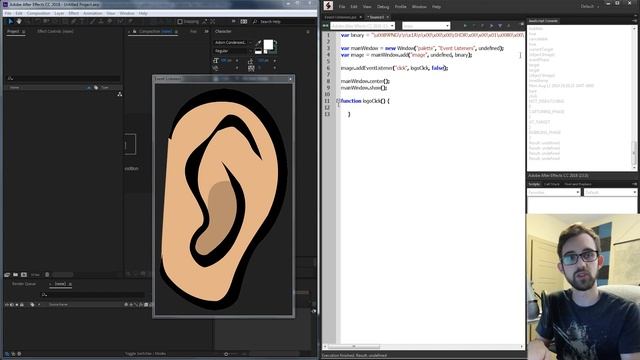Viewport: 640px width, 360px height.
Task: Open After Effects Layer menu
Action: tap(59, 13)
